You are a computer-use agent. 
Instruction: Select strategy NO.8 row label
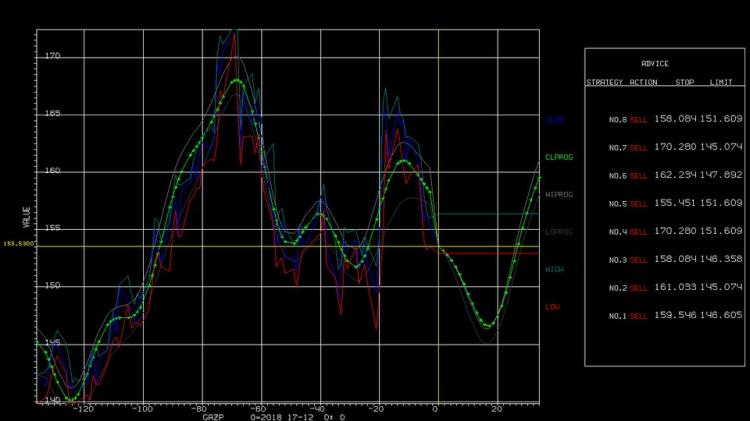(x=618, y=120)
